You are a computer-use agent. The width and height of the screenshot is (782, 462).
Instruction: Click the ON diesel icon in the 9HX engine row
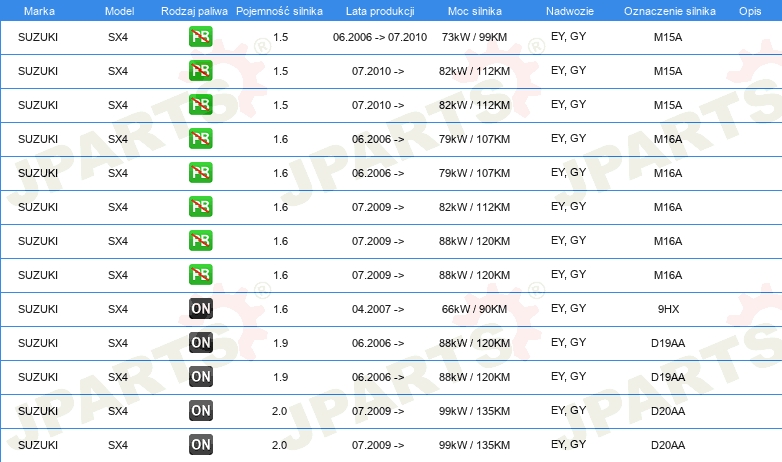[x=200, y=309]
